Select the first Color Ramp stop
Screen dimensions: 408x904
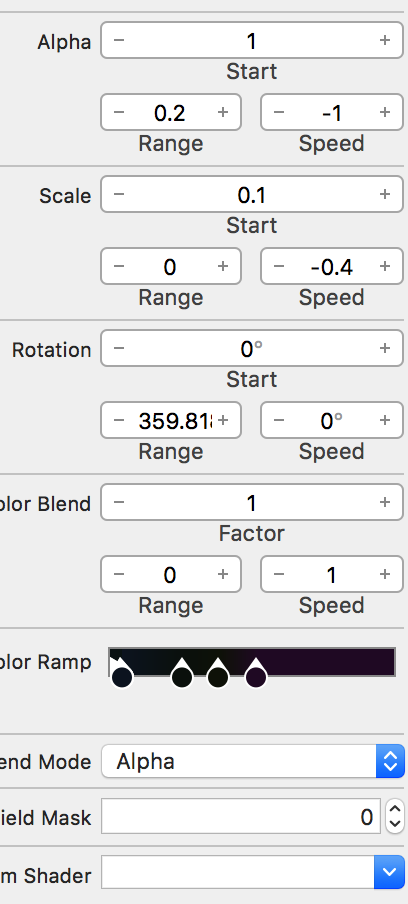point(122,675)
